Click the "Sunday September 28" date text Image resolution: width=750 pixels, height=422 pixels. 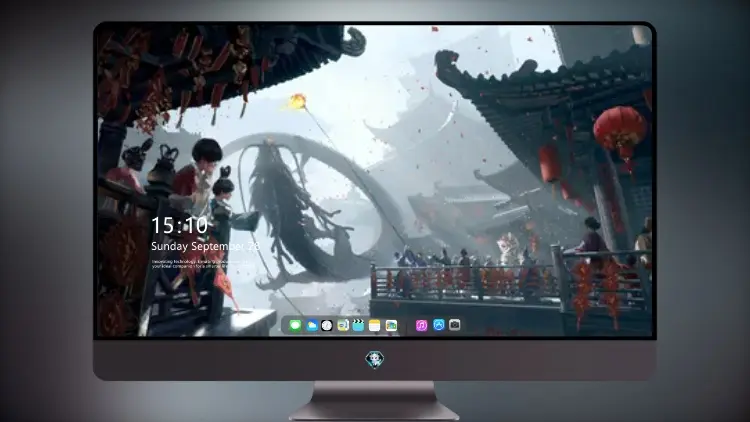pos(205,246)
